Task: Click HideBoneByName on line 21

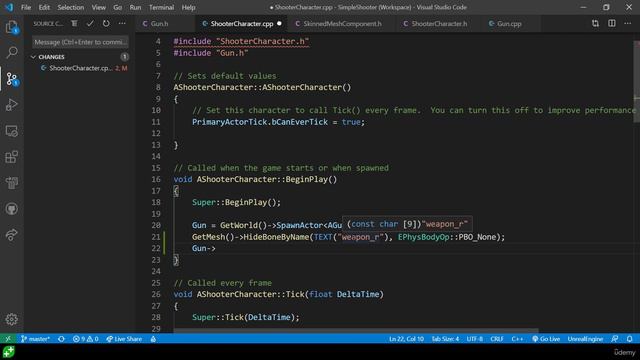Action: tap(276, 237)
